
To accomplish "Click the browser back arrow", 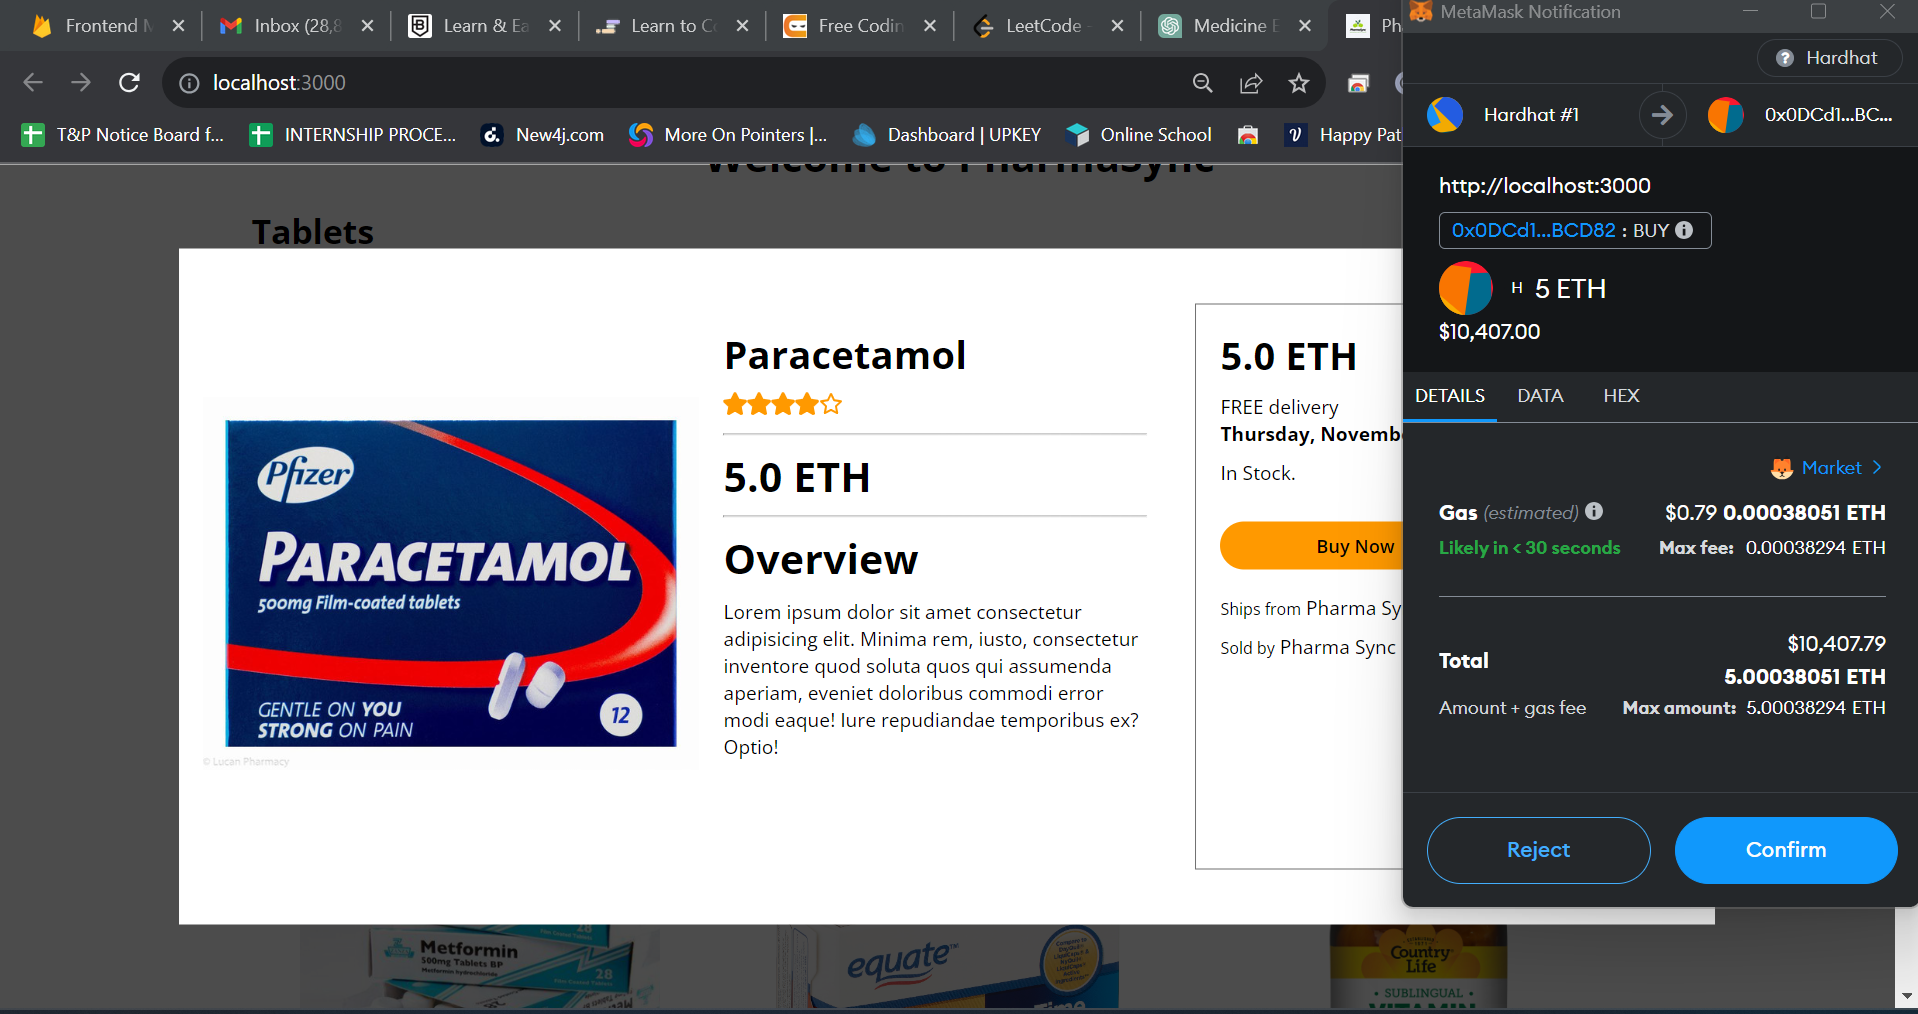I will (x=33, y=83).
